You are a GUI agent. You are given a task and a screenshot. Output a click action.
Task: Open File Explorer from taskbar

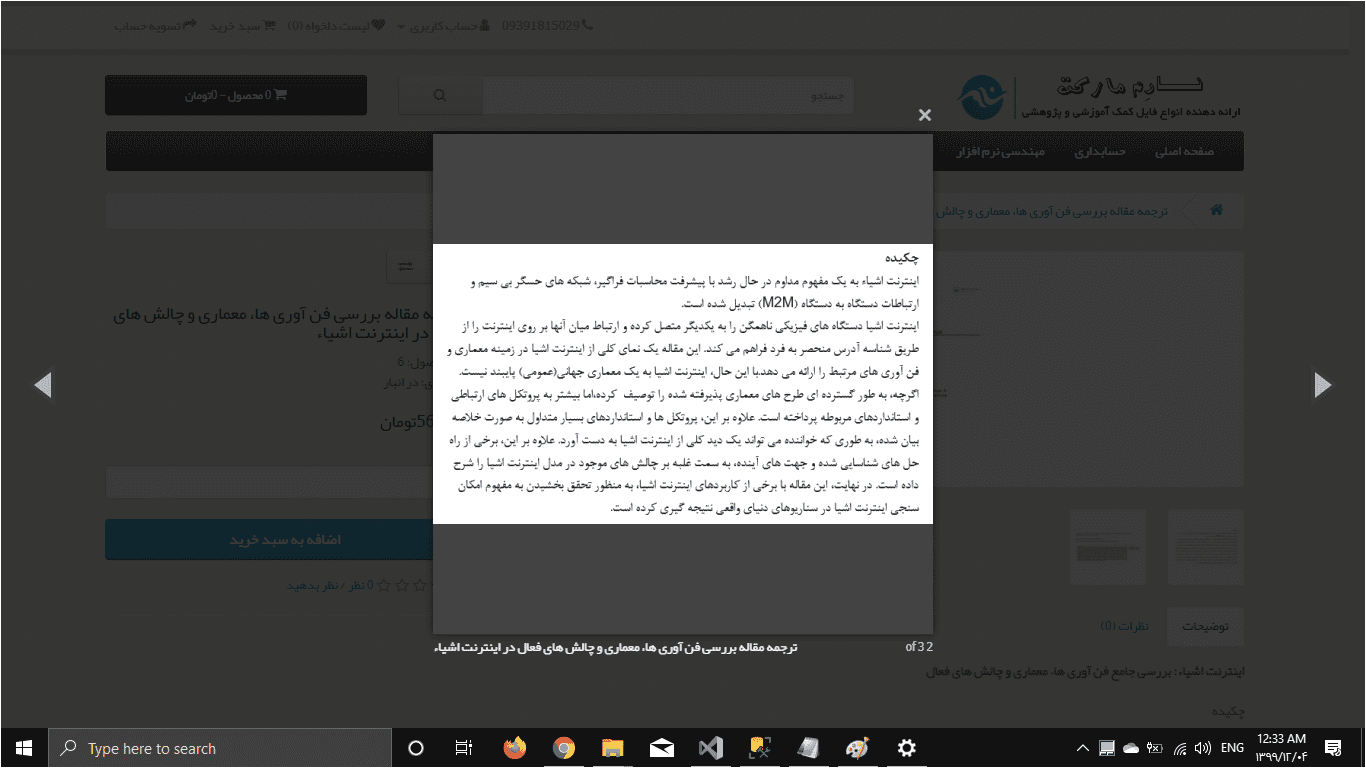coord(612,748)
